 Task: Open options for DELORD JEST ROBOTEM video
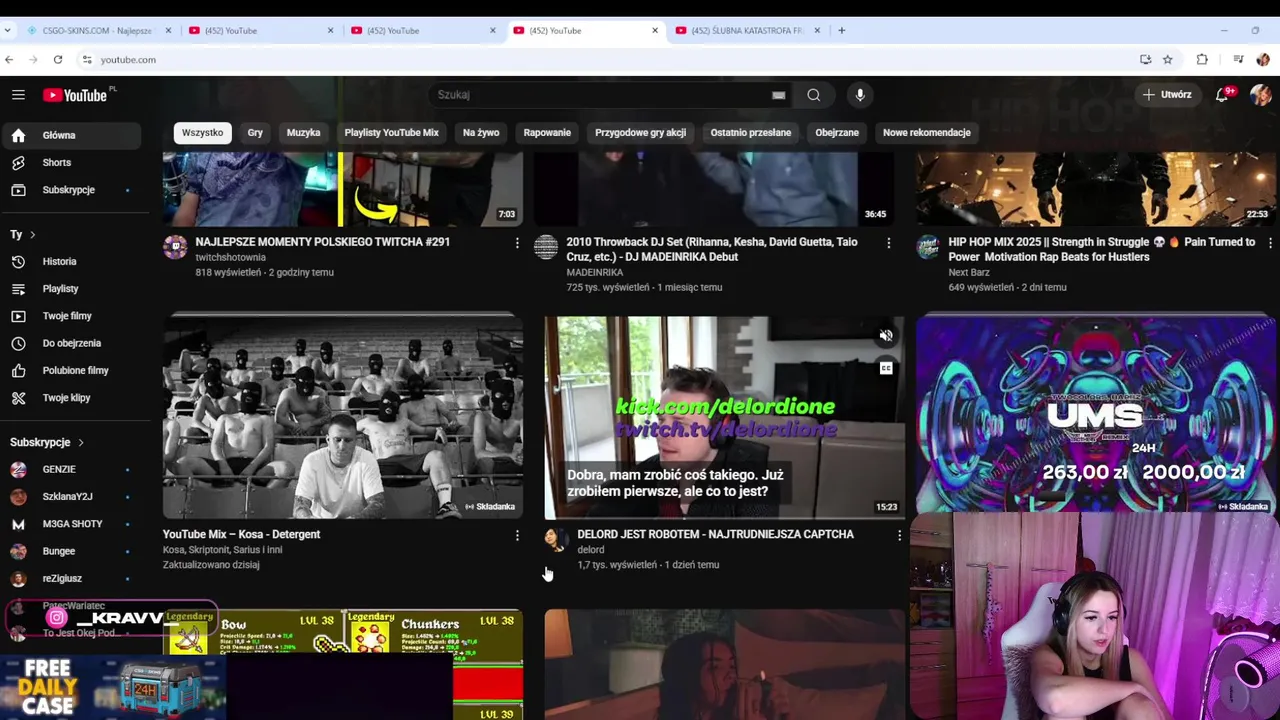(x=899, y=536)
